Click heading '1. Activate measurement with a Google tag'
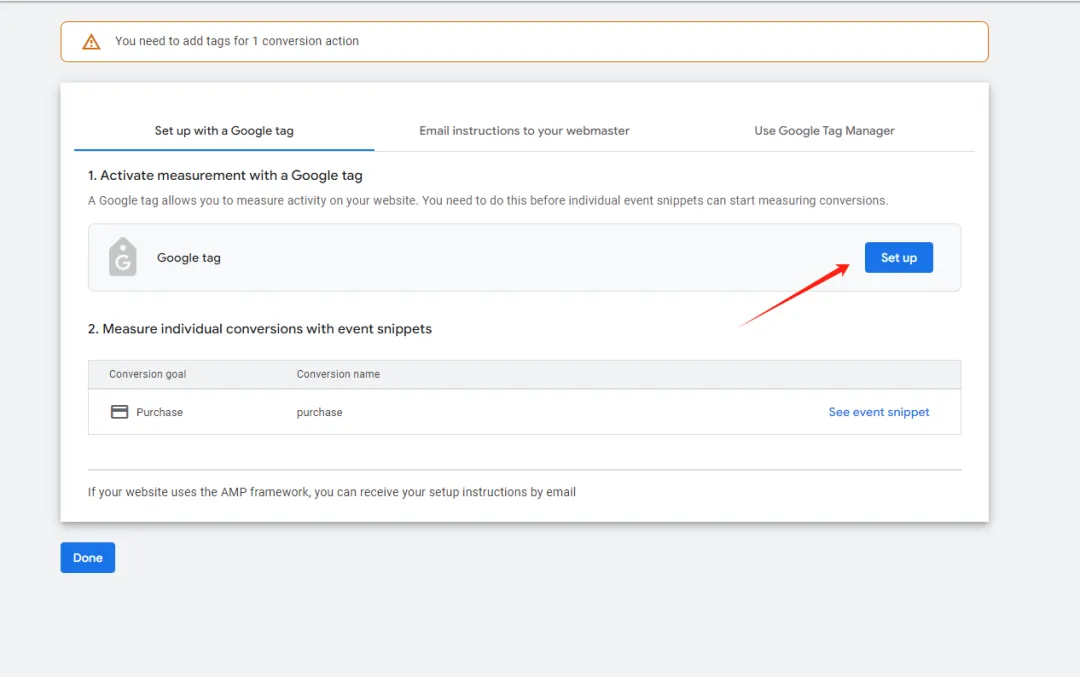Viewport: 1080px width, 677px height. [225, 176]
